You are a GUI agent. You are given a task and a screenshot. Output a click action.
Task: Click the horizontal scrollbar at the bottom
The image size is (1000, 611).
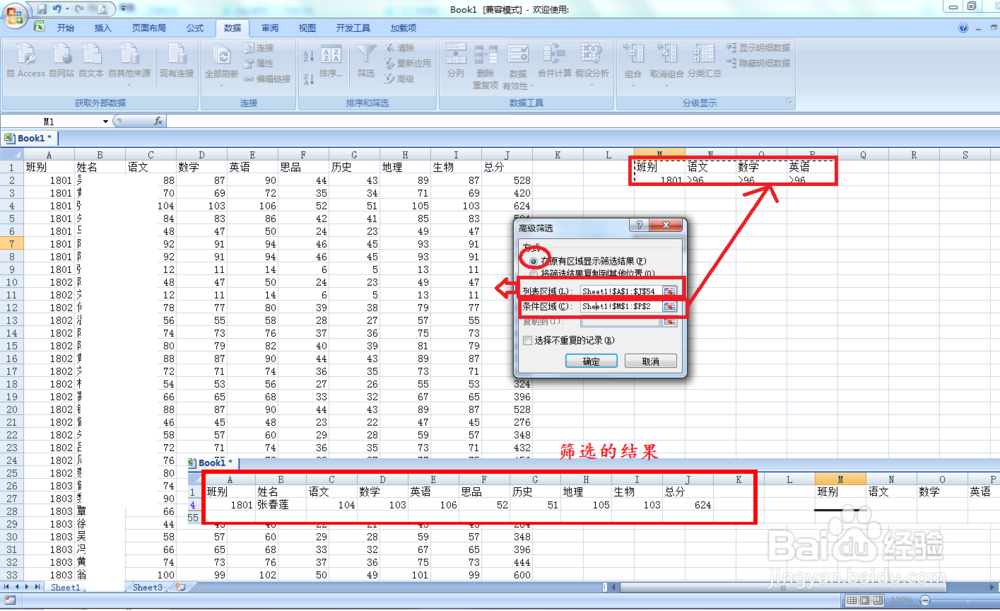pyautogui.click(x=783, y=587)
